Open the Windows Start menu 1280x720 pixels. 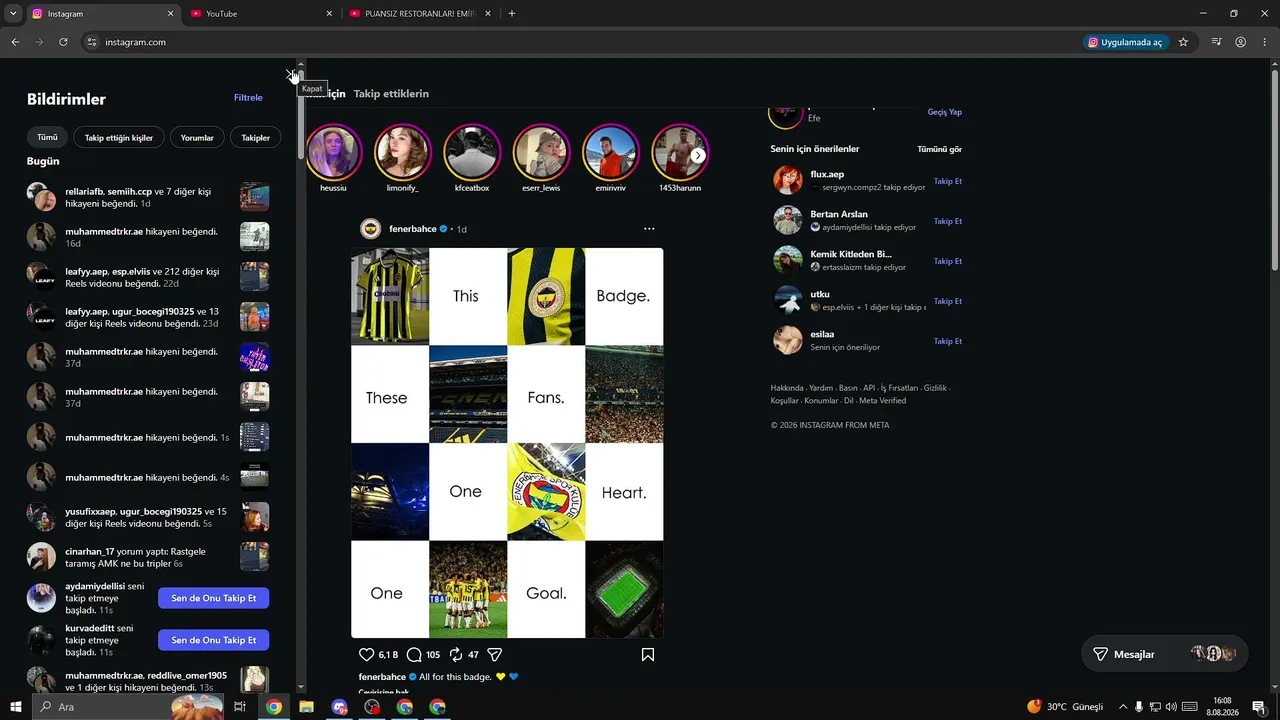16,707
